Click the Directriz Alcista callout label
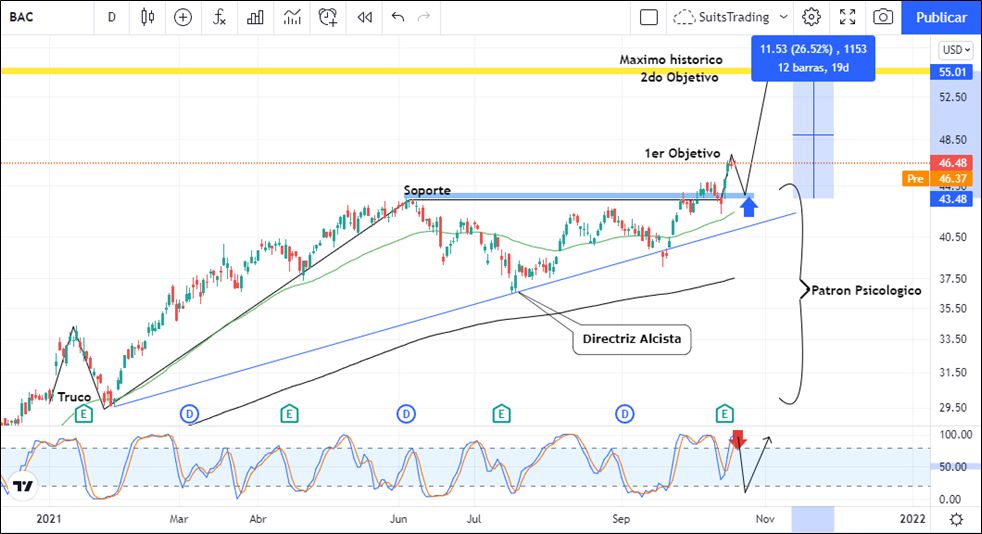The image size is (982, 534). [x=632, y=339]
